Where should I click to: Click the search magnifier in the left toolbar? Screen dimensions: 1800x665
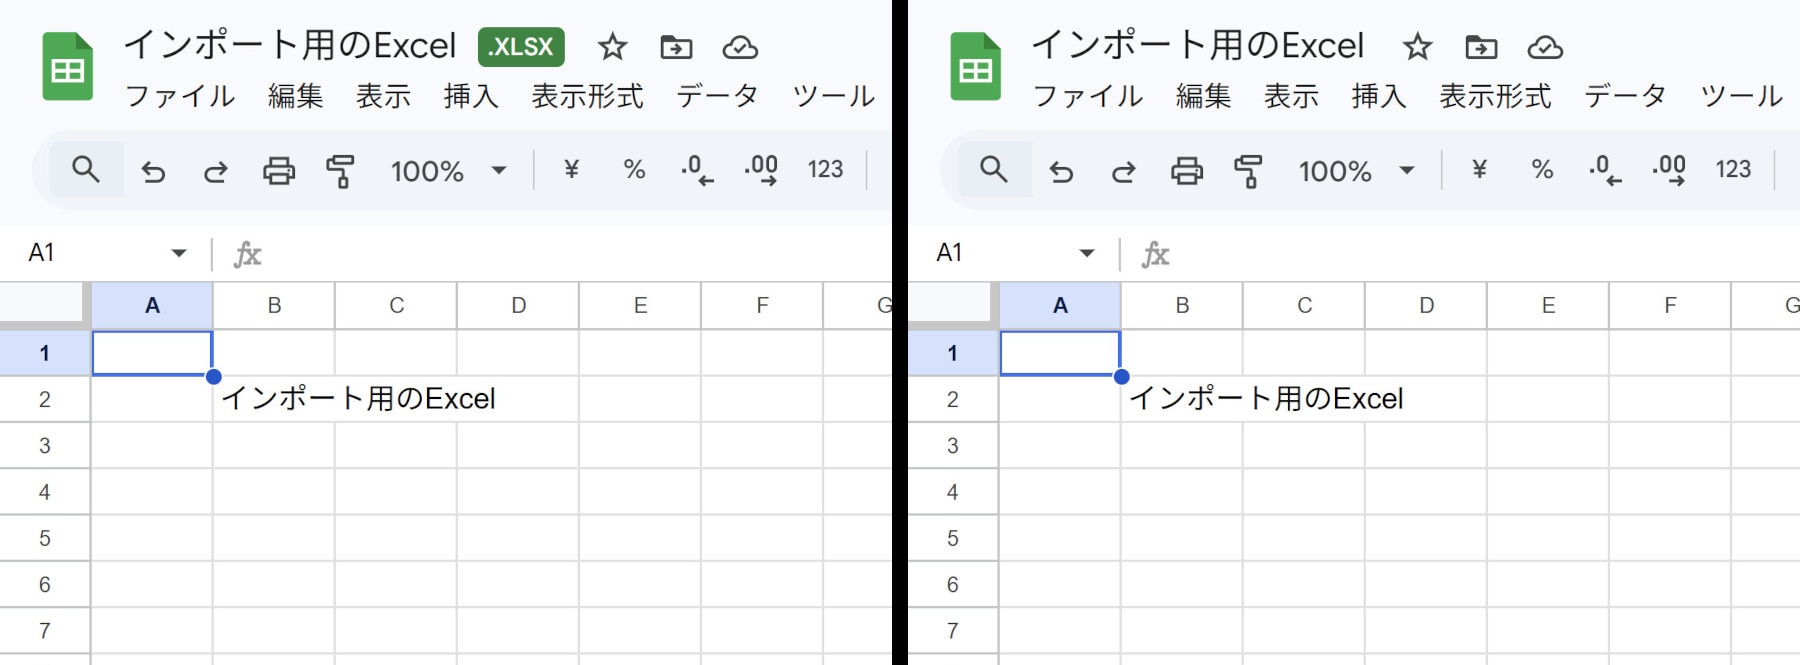[86, 170]
